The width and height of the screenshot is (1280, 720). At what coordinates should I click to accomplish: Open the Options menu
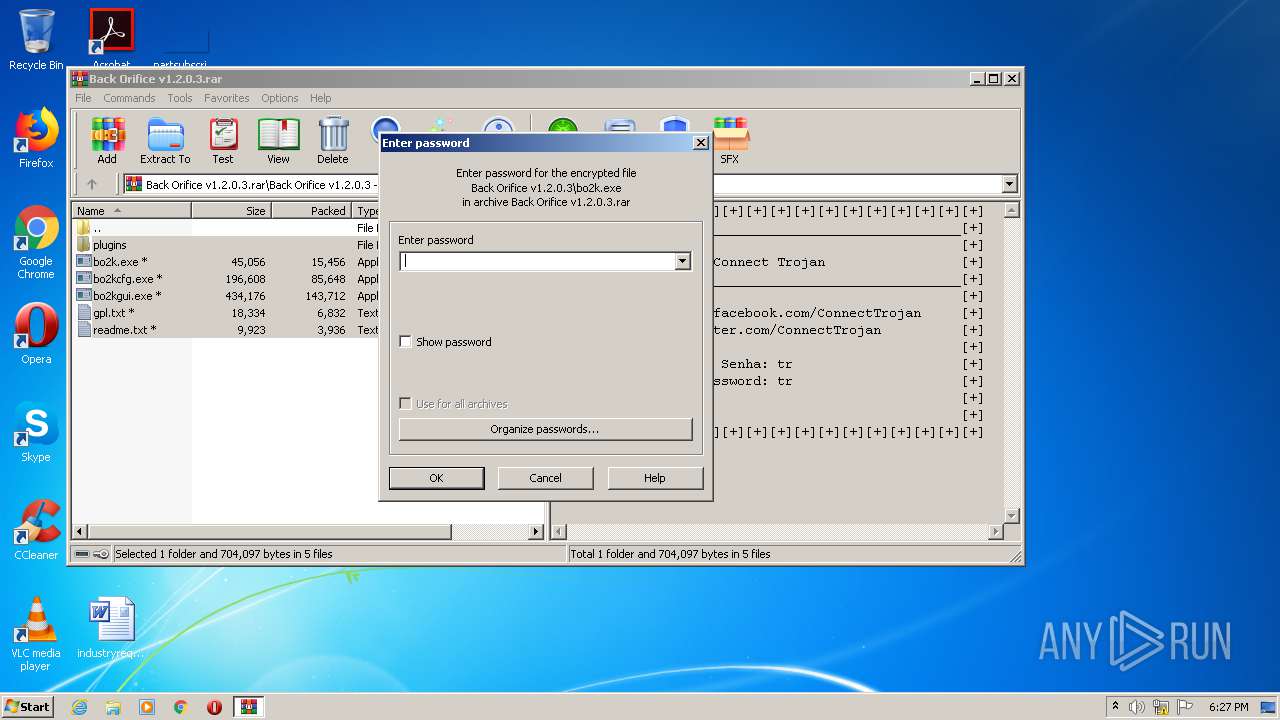click(x=280, y=98)
